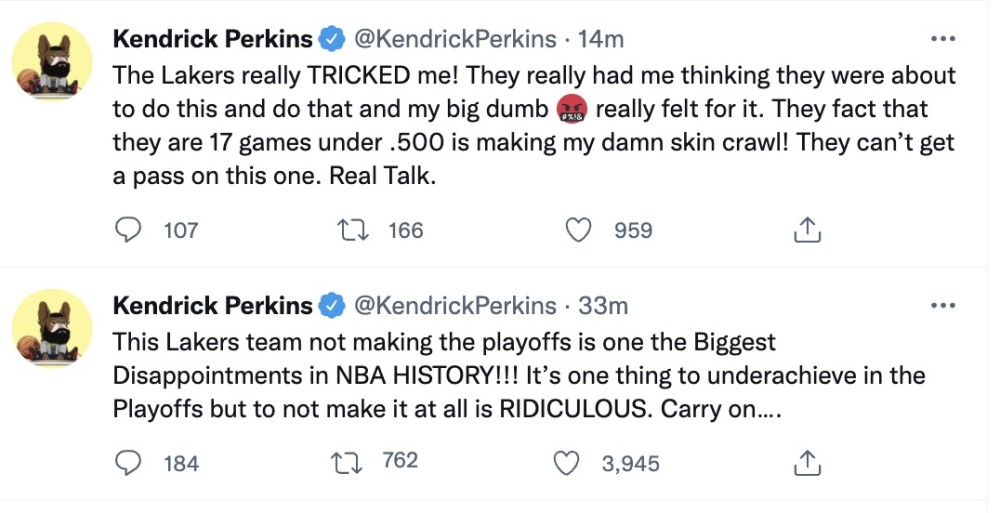Open more options on the 33m tweet
This screenshot has height=513, width=1000.
(943, 305)
